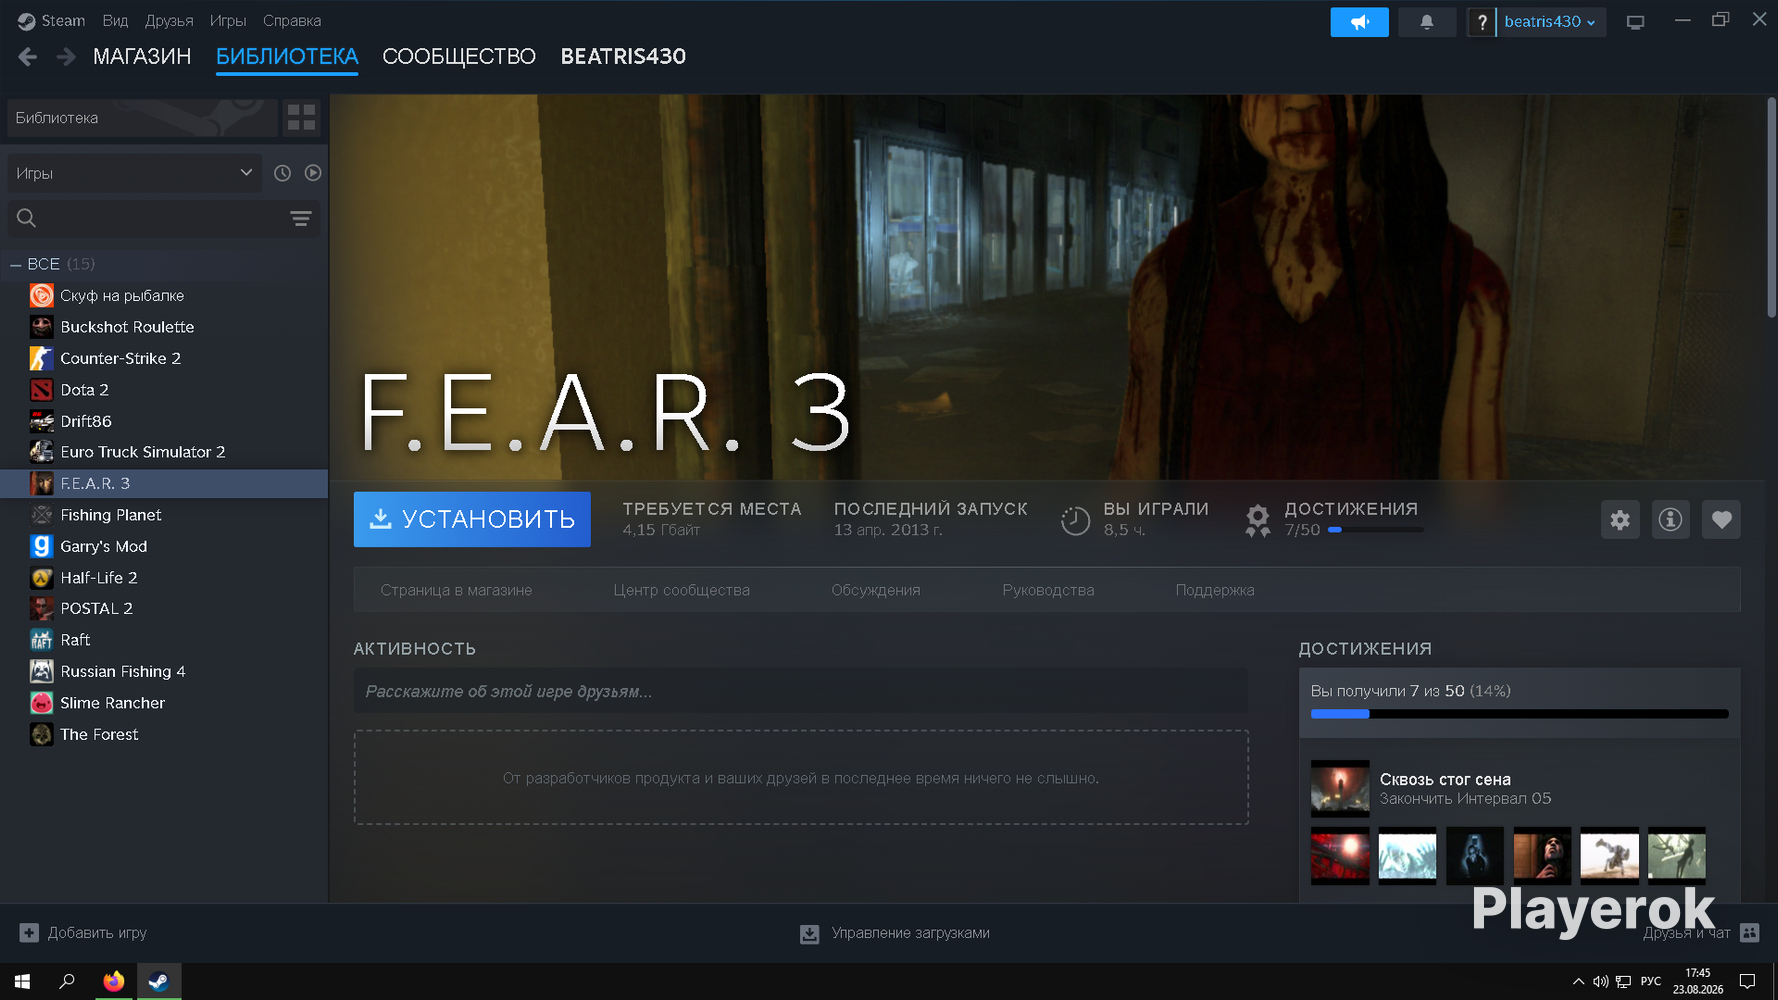Viewport: 1778px width, 1000px height.
Task: Open the Руководства link
Action: coord(1048,590)
